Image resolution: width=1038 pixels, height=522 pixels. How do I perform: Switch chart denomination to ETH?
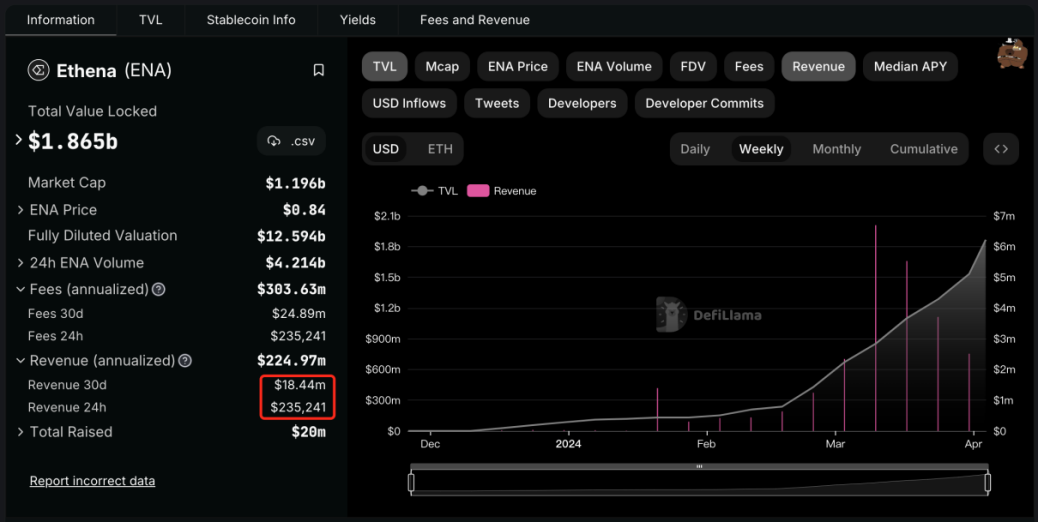[x=440, y=149]
